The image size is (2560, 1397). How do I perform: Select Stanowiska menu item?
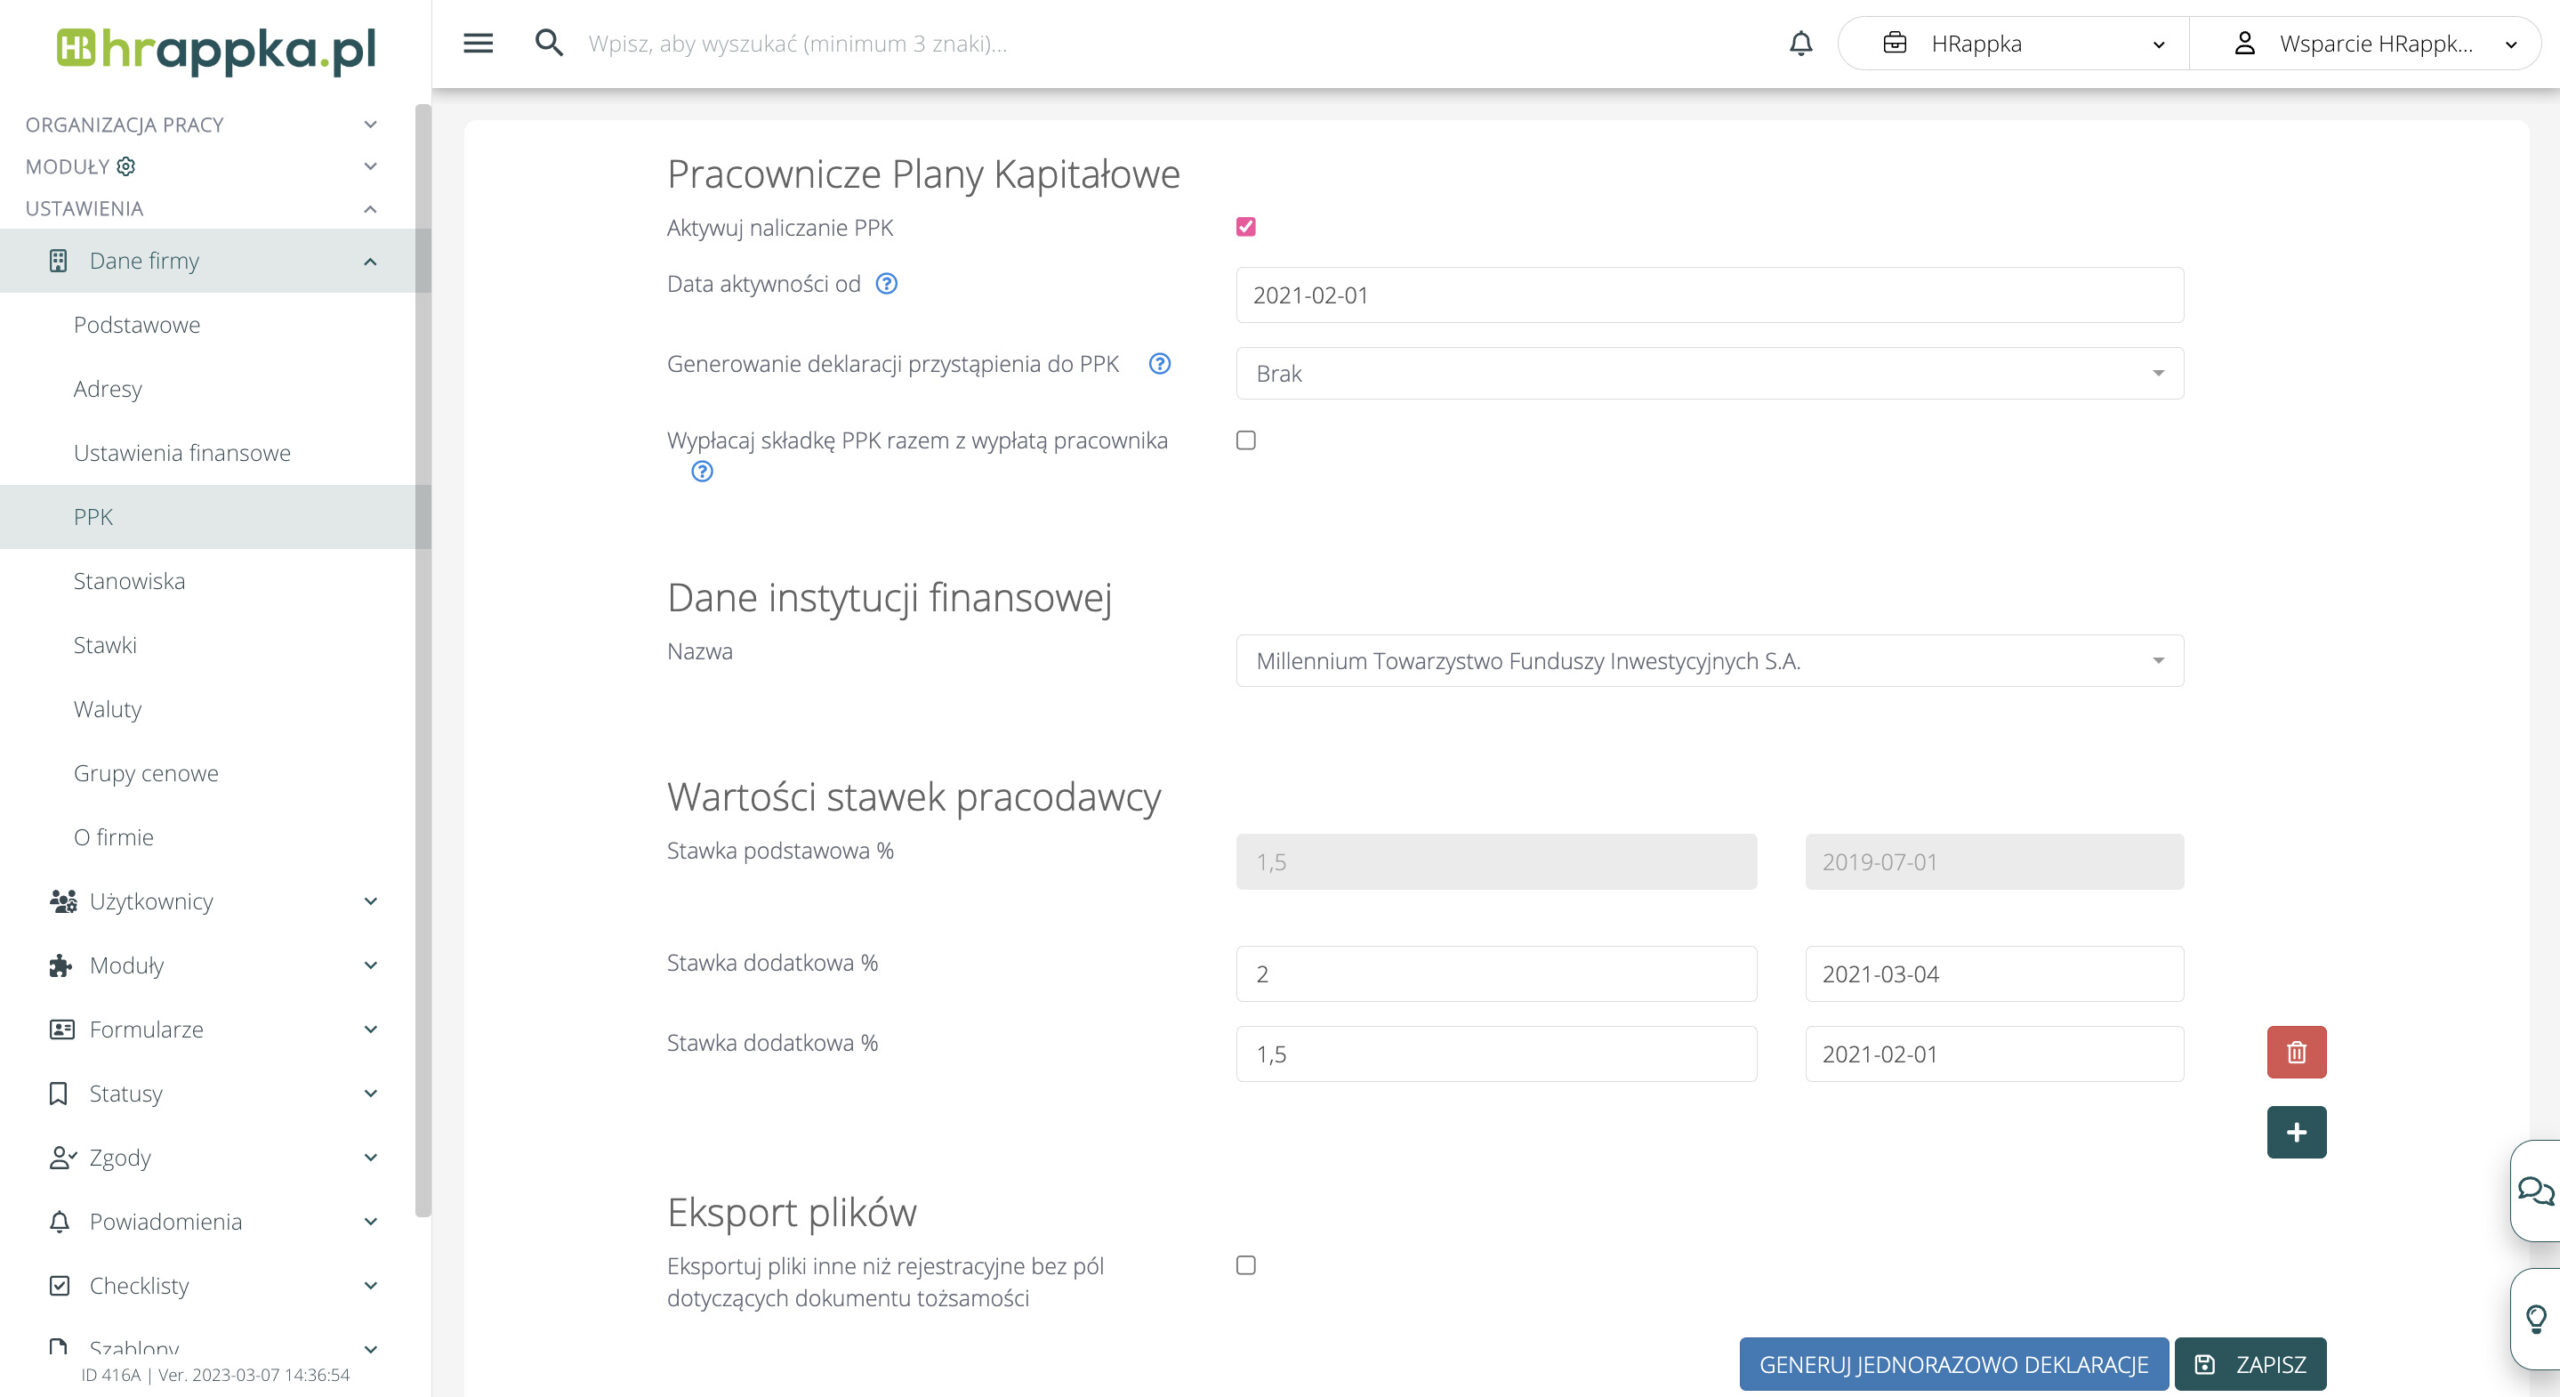tap(129, 581)
